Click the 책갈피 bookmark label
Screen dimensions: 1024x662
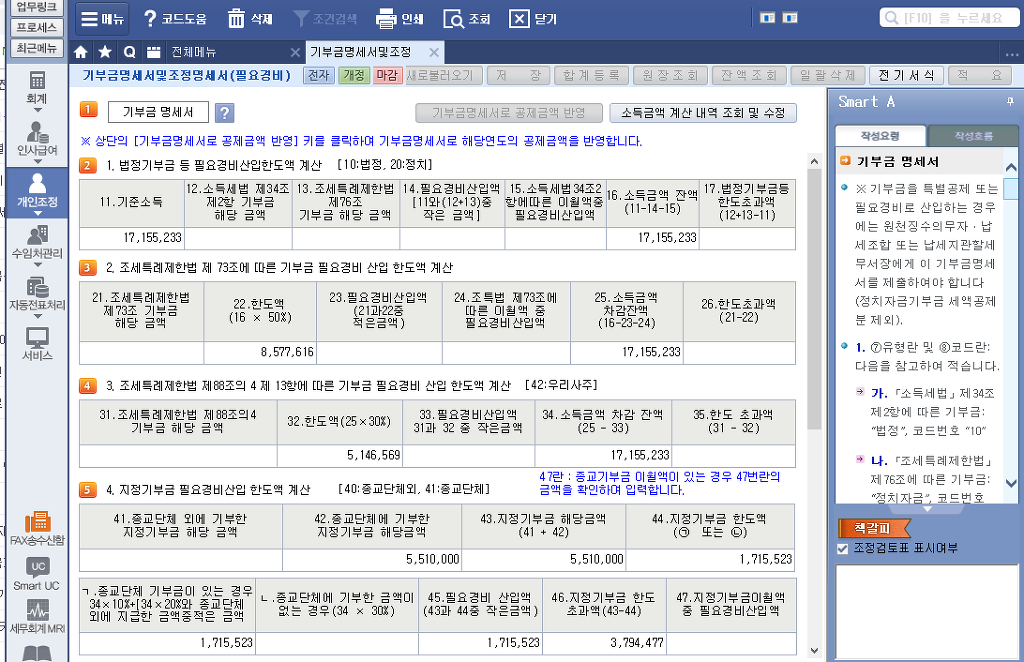point(873,528)
